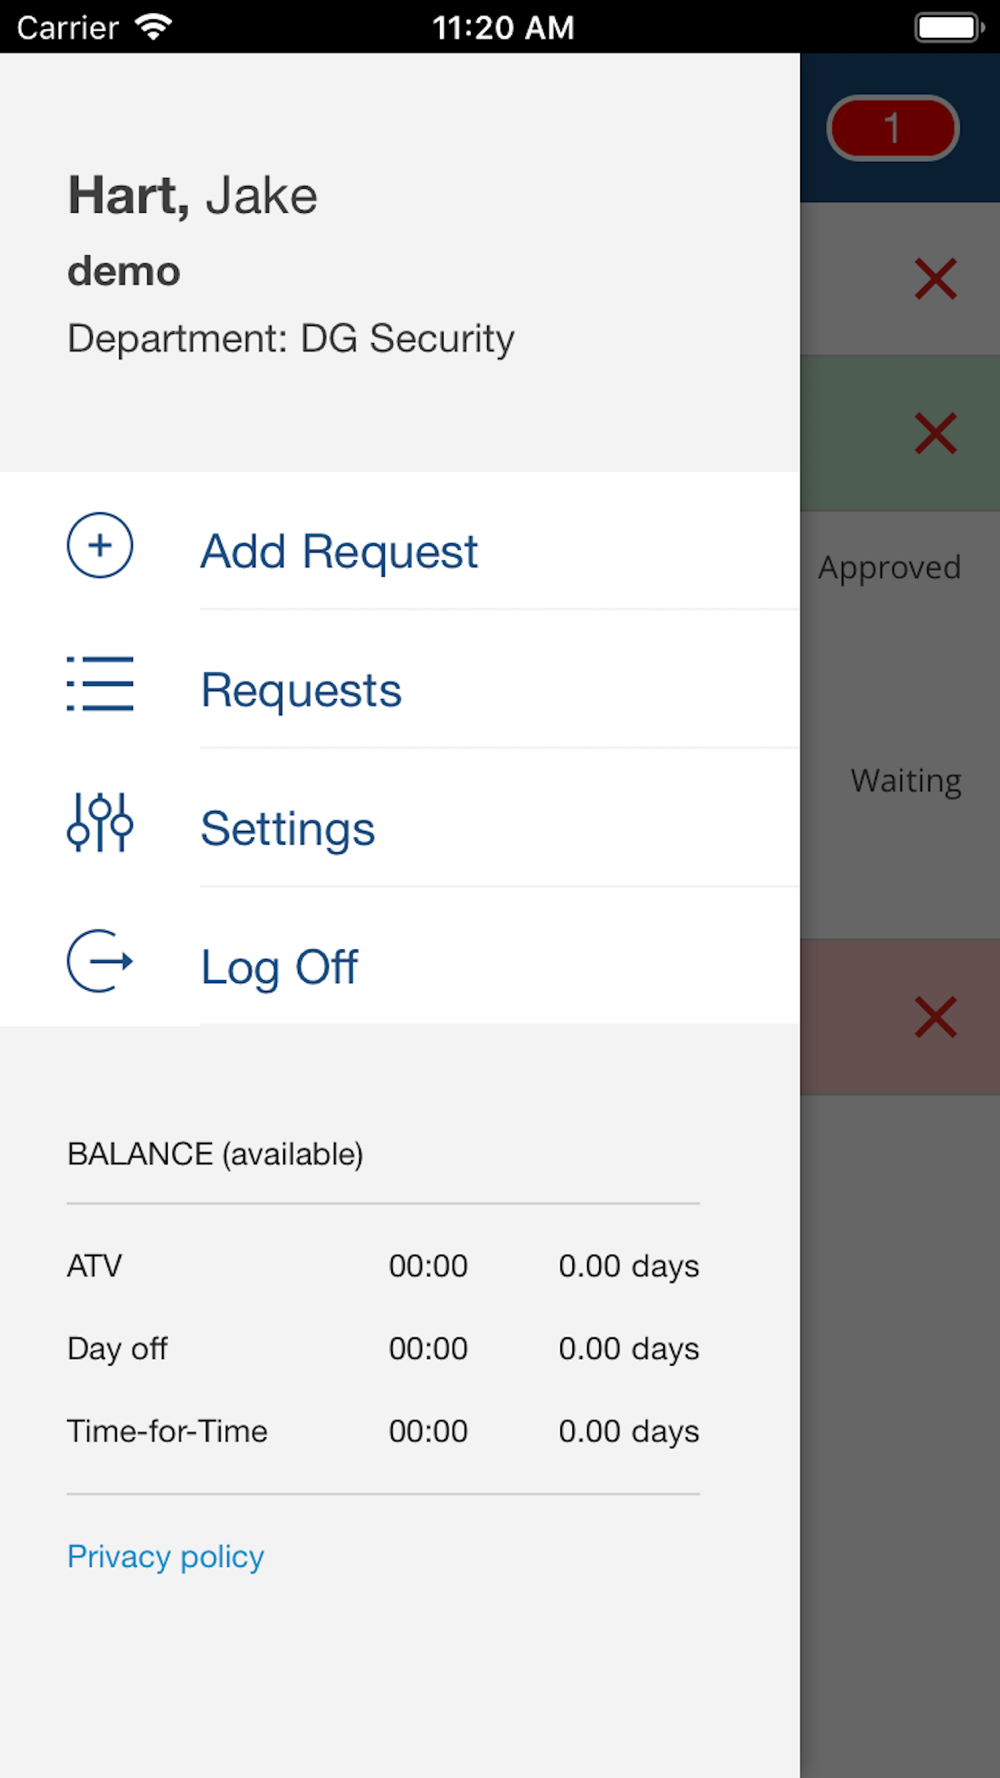Image resolution: width=1000 pixels, height=1778 pixels.
Task: Open the red notification badge showing 1
Action: [x=892, y=128]
